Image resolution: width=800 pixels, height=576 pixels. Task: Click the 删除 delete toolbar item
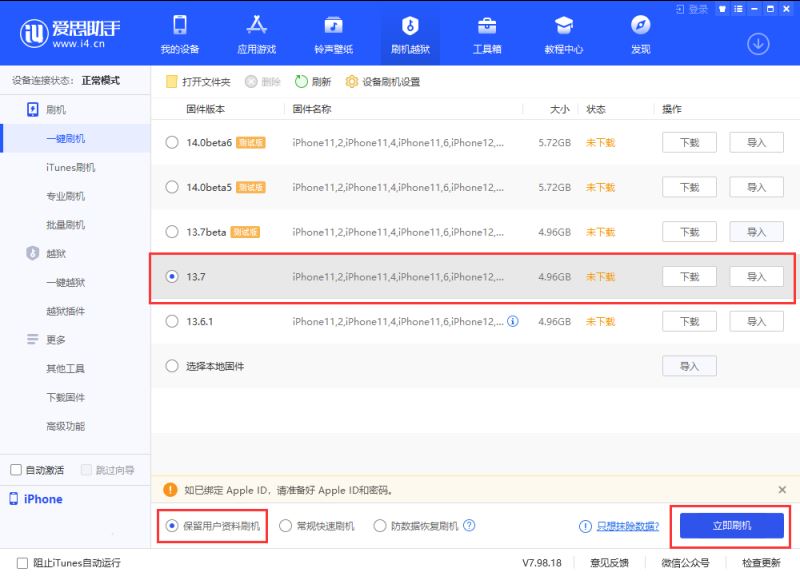tap(263, 82)
